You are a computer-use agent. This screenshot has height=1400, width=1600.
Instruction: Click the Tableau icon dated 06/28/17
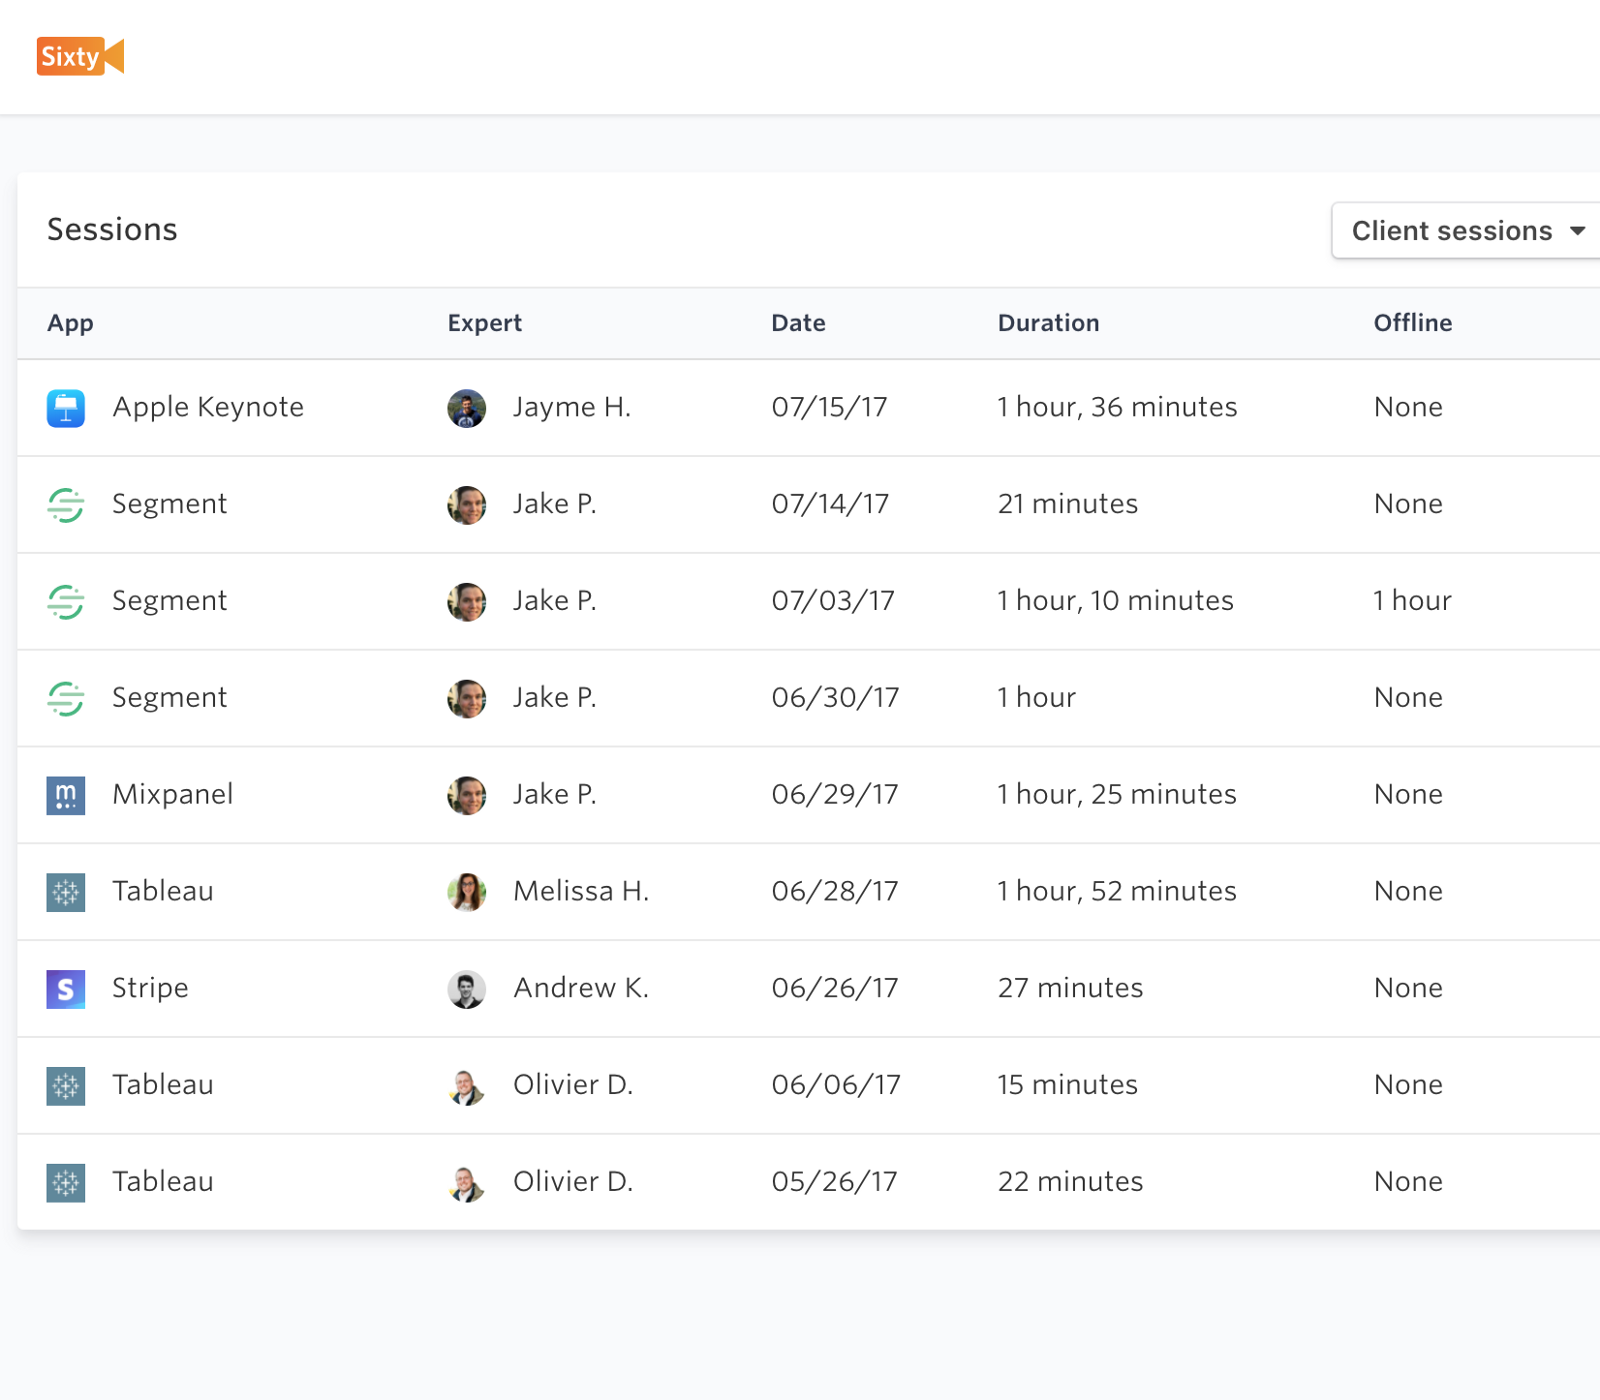coord(66,892)
